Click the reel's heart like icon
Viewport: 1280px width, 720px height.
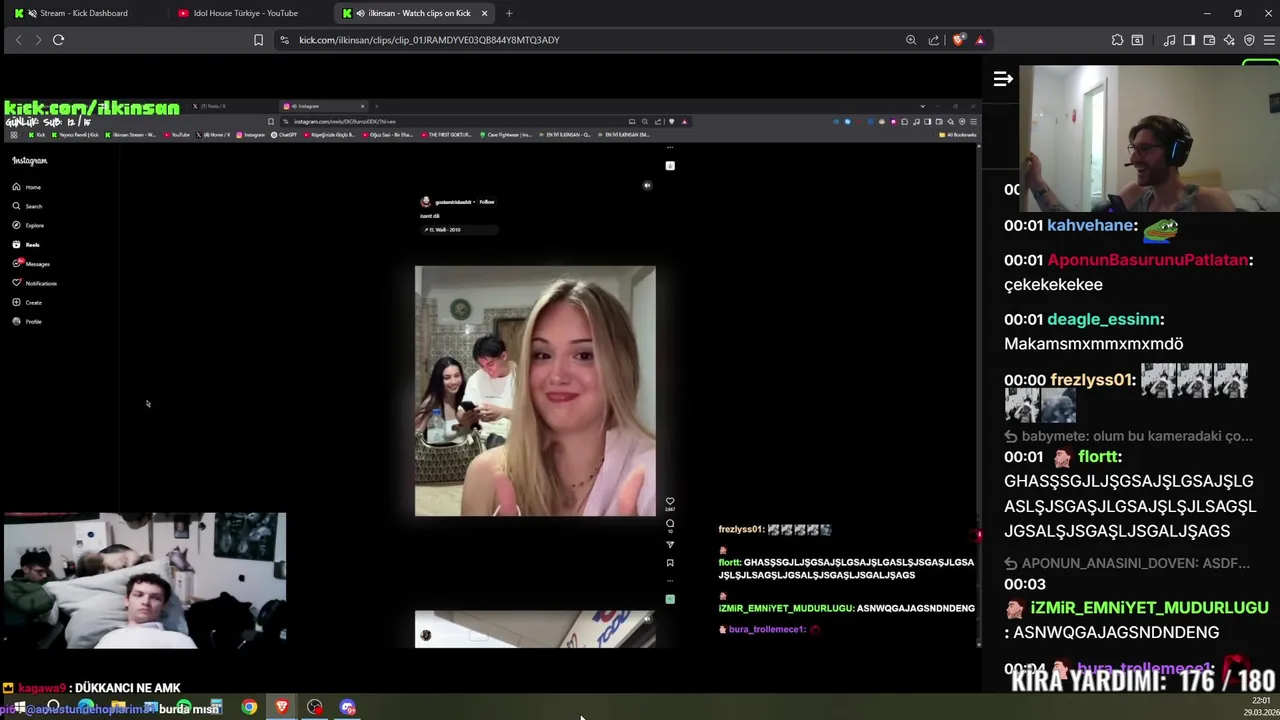click(x=670, y=502)
